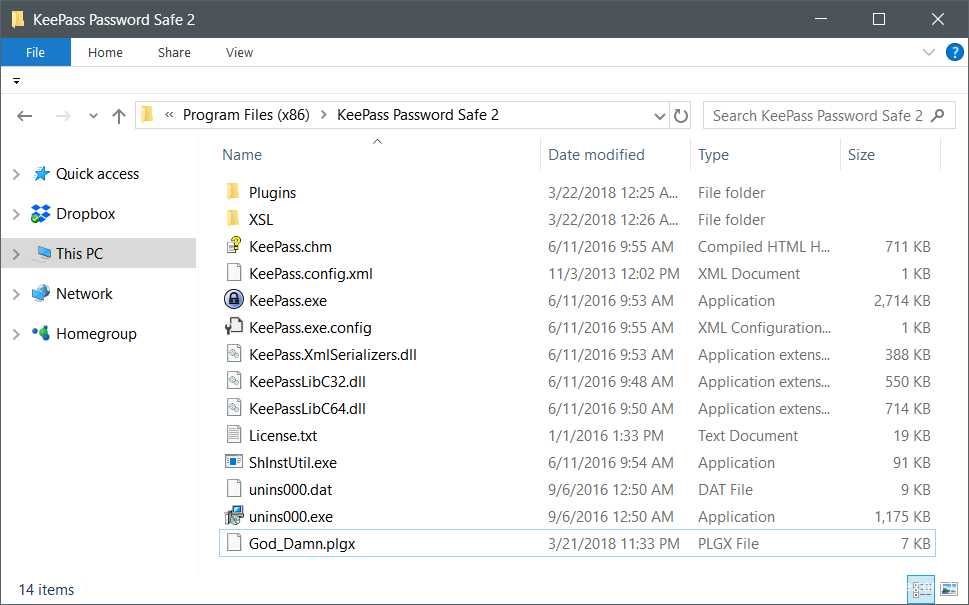Screen dimensions: 969x605
Task: Open the address bar history dropdown
Action: tap(659, 116)
